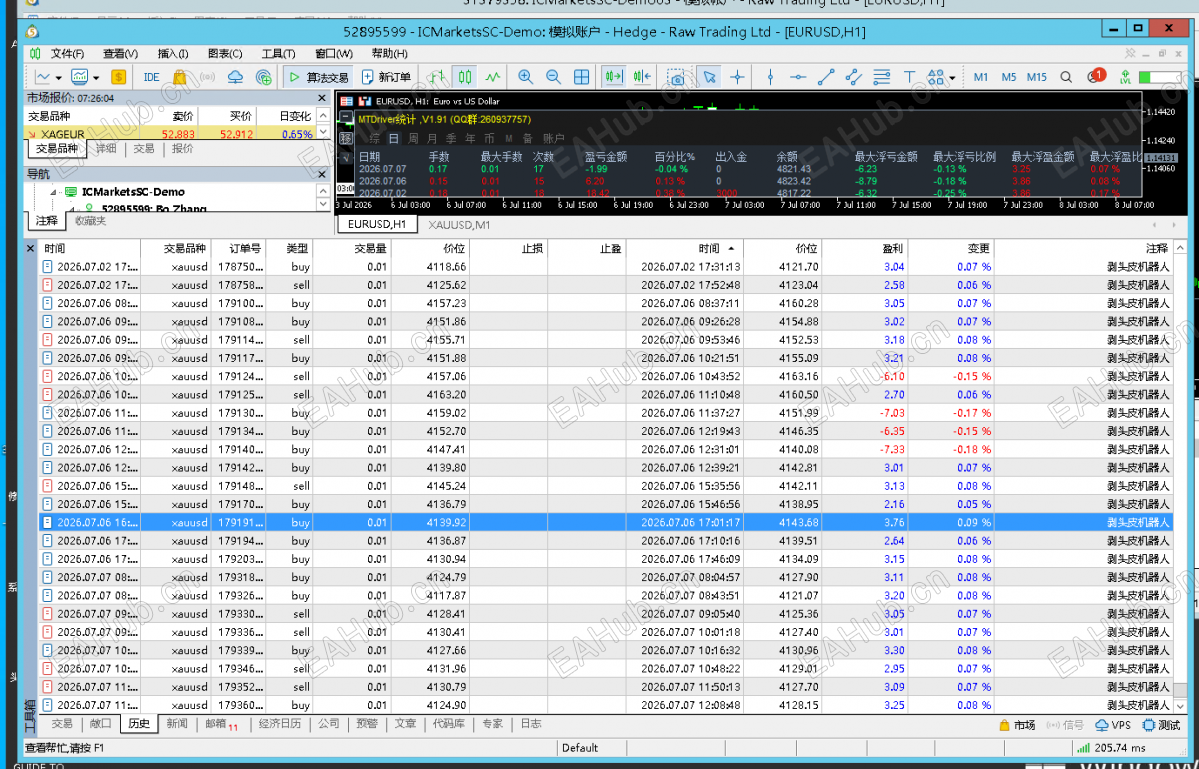Viewport: 1199px width, 769px height.
Task: Open the 日志 tab in toolbox
Action: [531, 723]
